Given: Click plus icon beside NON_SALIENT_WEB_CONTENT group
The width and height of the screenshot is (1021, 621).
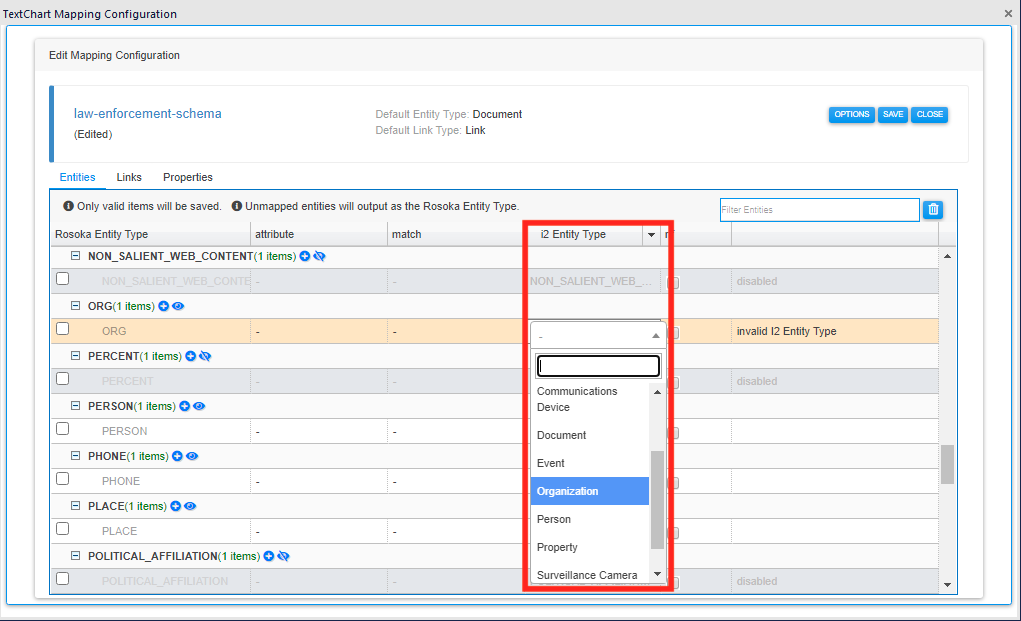Looking at the screenshot, I should click(x=305, y=256).
